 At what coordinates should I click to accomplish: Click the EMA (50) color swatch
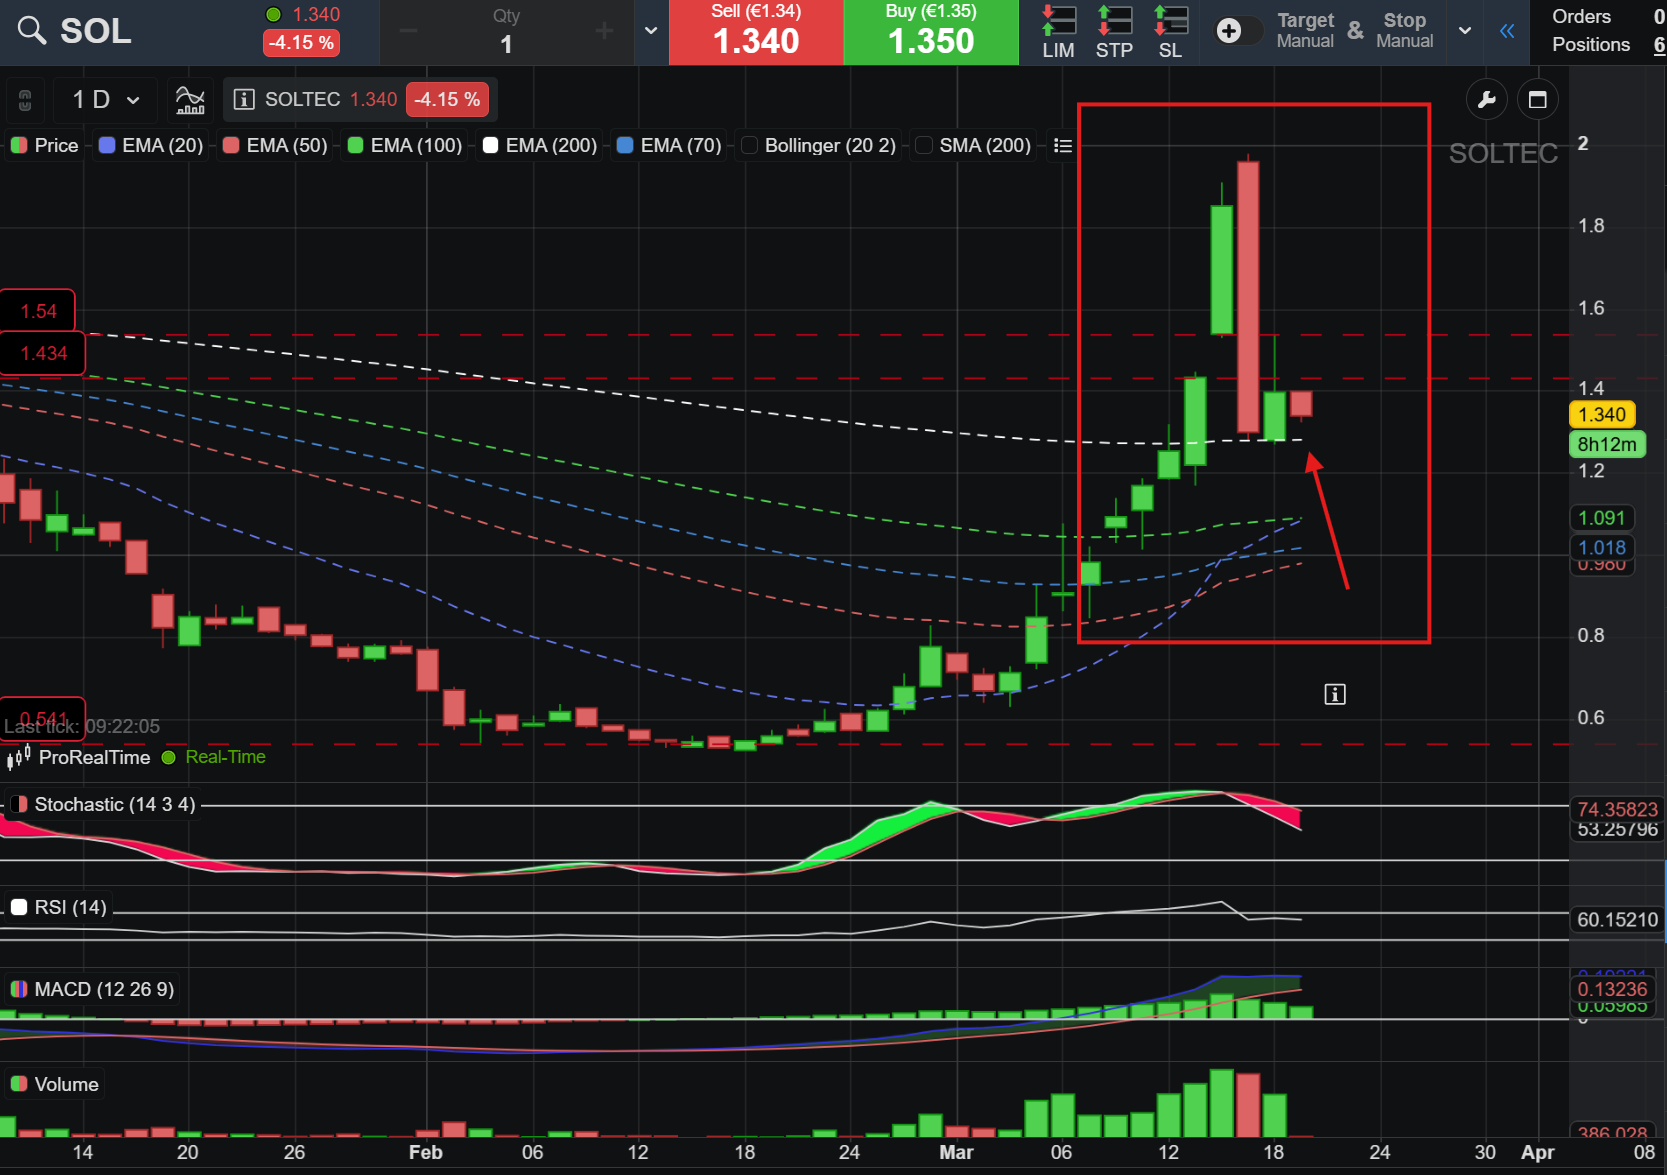(x=231, y=146)
